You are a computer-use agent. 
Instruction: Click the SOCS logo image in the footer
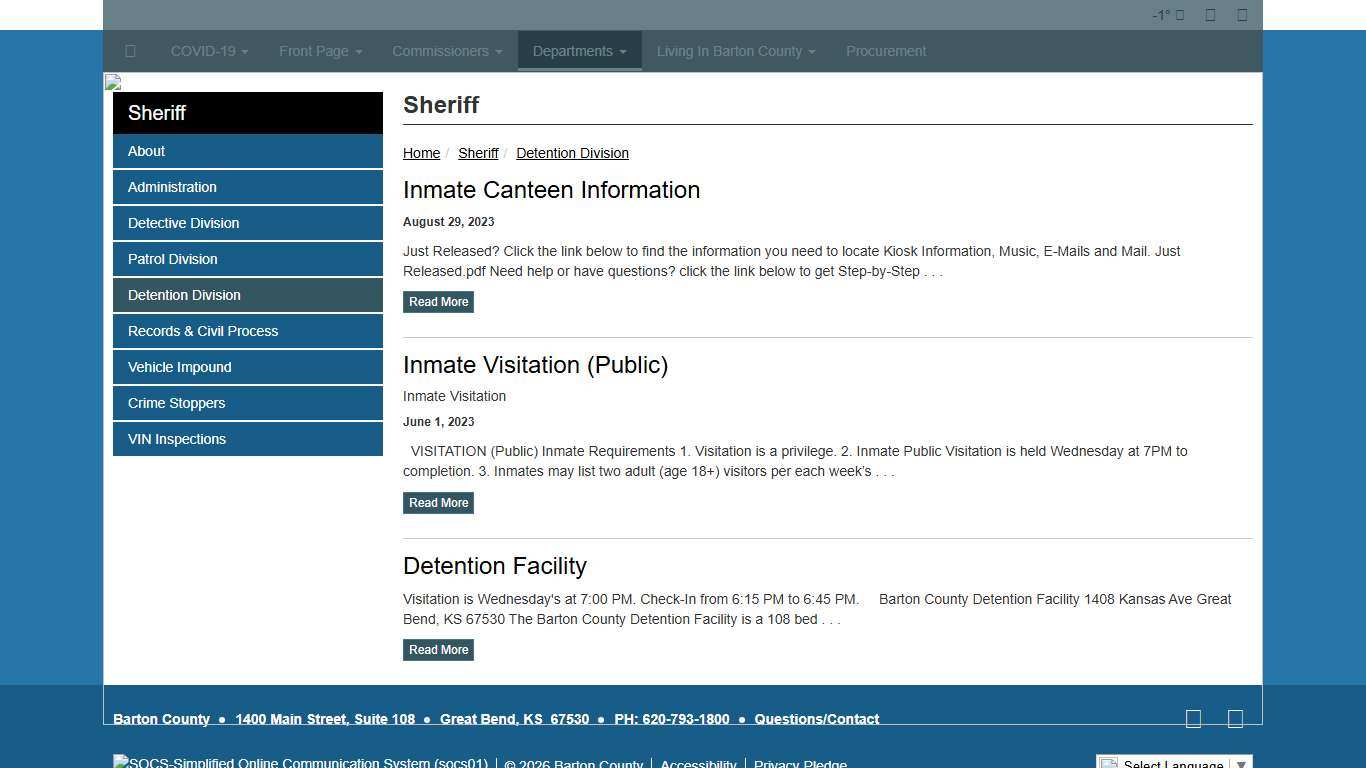(x=300, y=763)
